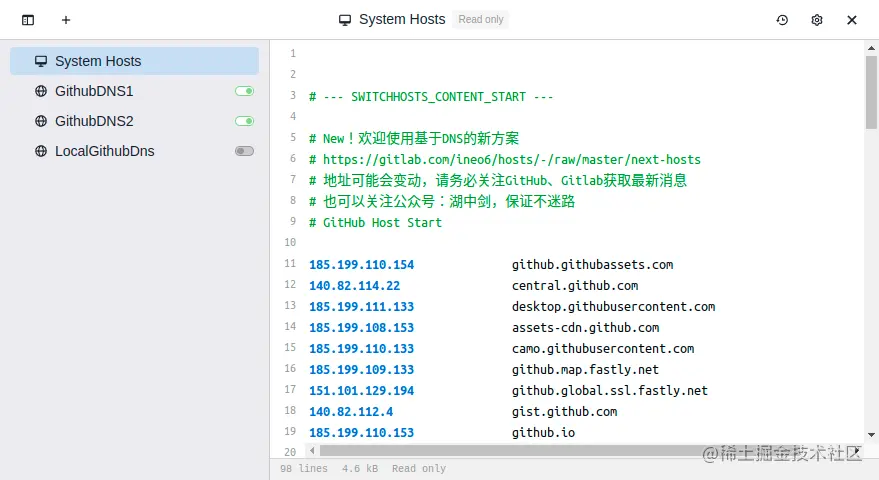The width and height of the screenshot is (879, 480).
Task: Click the SWITCHHOSTS_CONTENT_START comment line
Action: click(x=431, y=96)
